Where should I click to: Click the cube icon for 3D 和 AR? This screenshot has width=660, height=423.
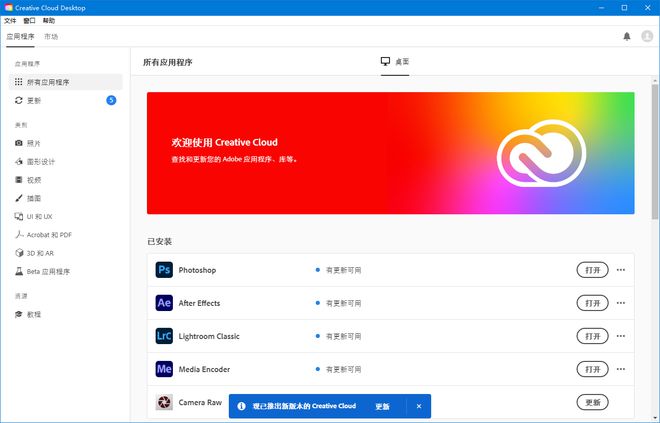click(x=19, y=253)
